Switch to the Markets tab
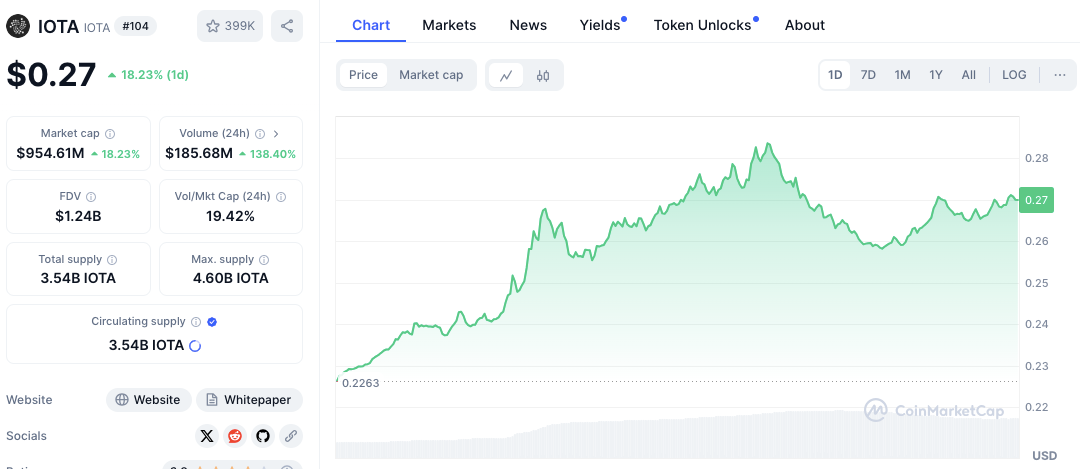1080x469 pixels. (x=449, y=25)
